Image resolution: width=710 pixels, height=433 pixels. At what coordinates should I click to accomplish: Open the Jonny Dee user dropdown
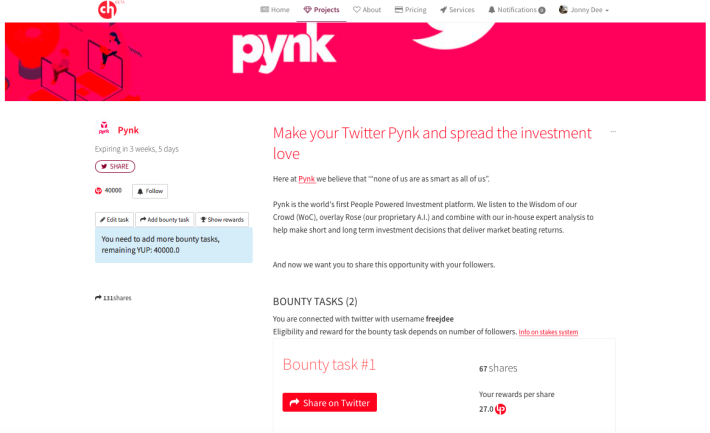point(584,10)
